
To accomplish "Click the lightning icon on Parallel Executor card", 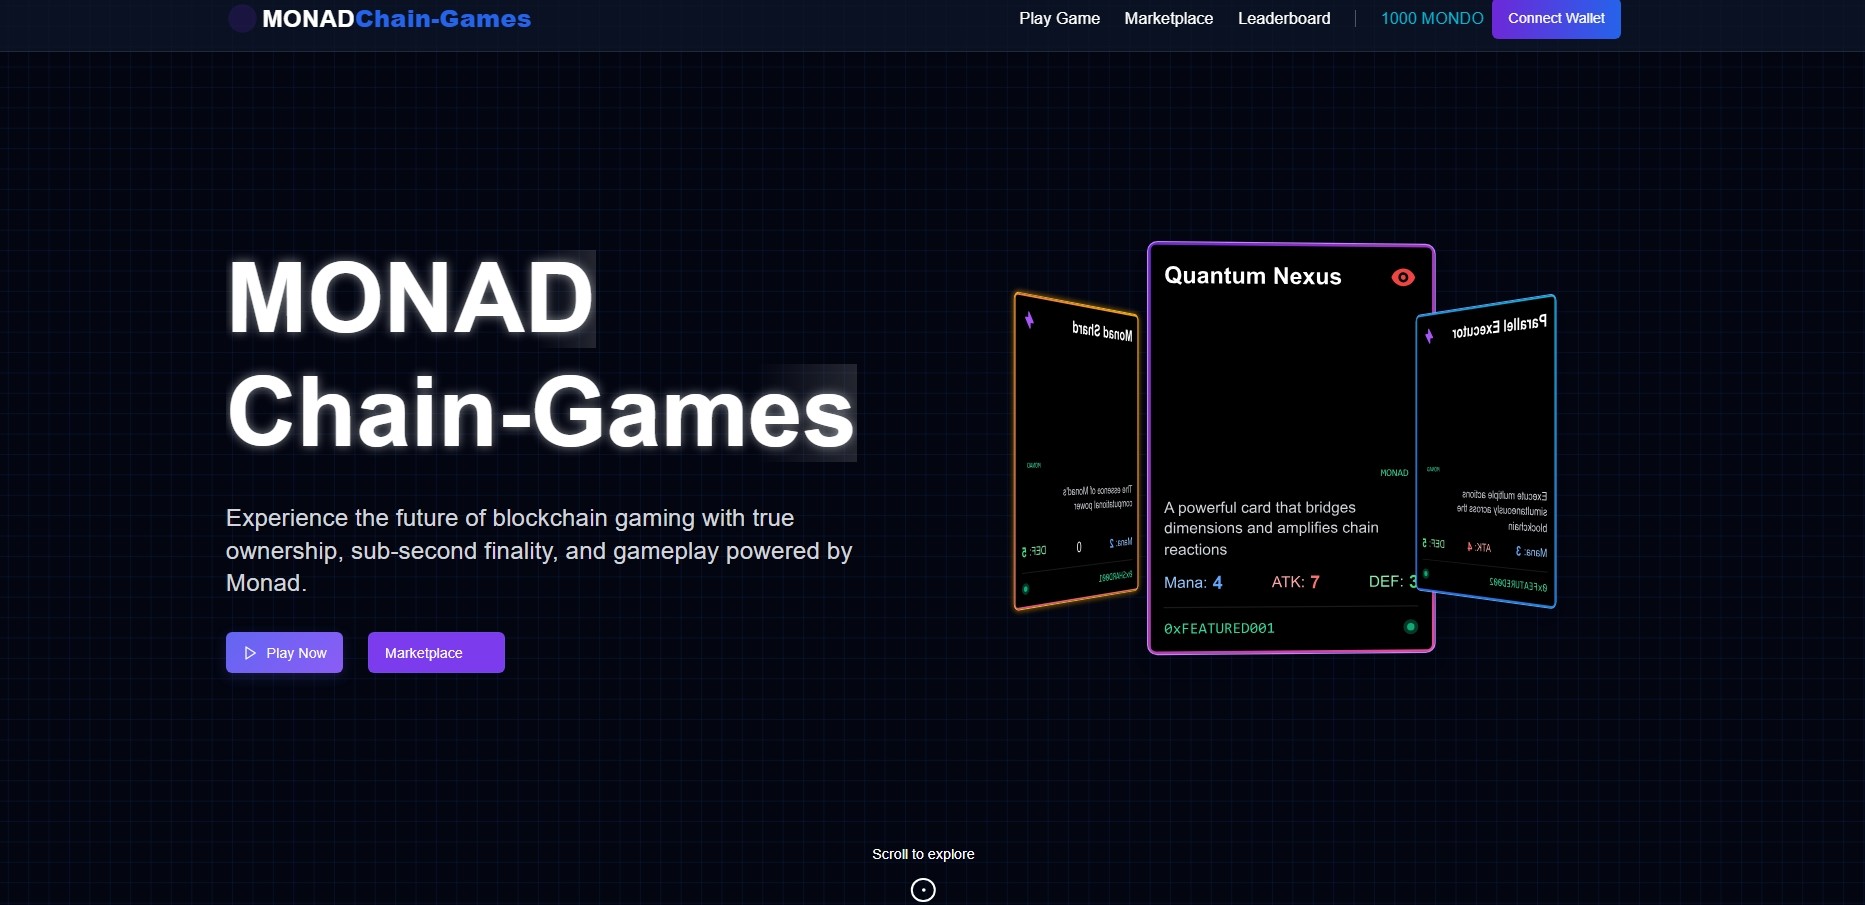I will [1429, 336].
